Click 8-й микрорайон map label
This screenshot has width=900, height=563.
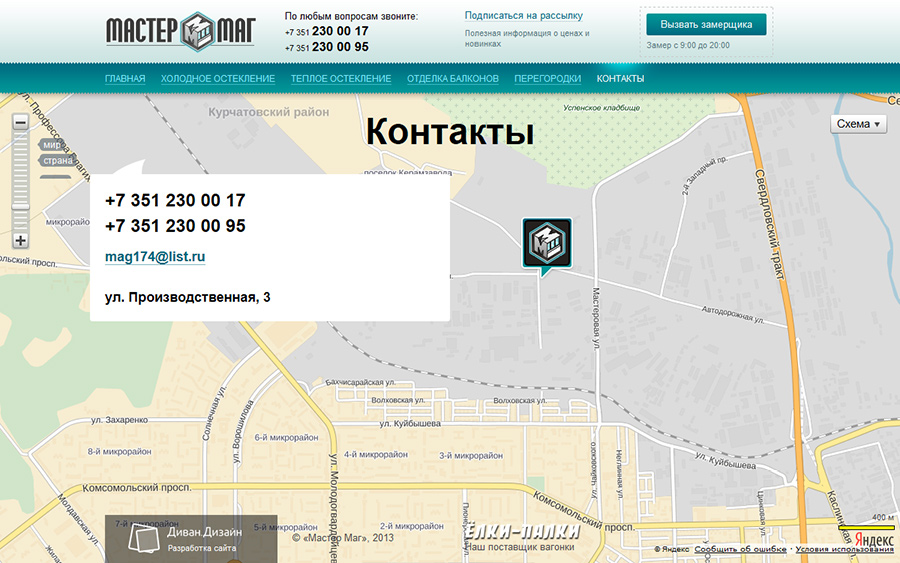click(x=119, y=452)
